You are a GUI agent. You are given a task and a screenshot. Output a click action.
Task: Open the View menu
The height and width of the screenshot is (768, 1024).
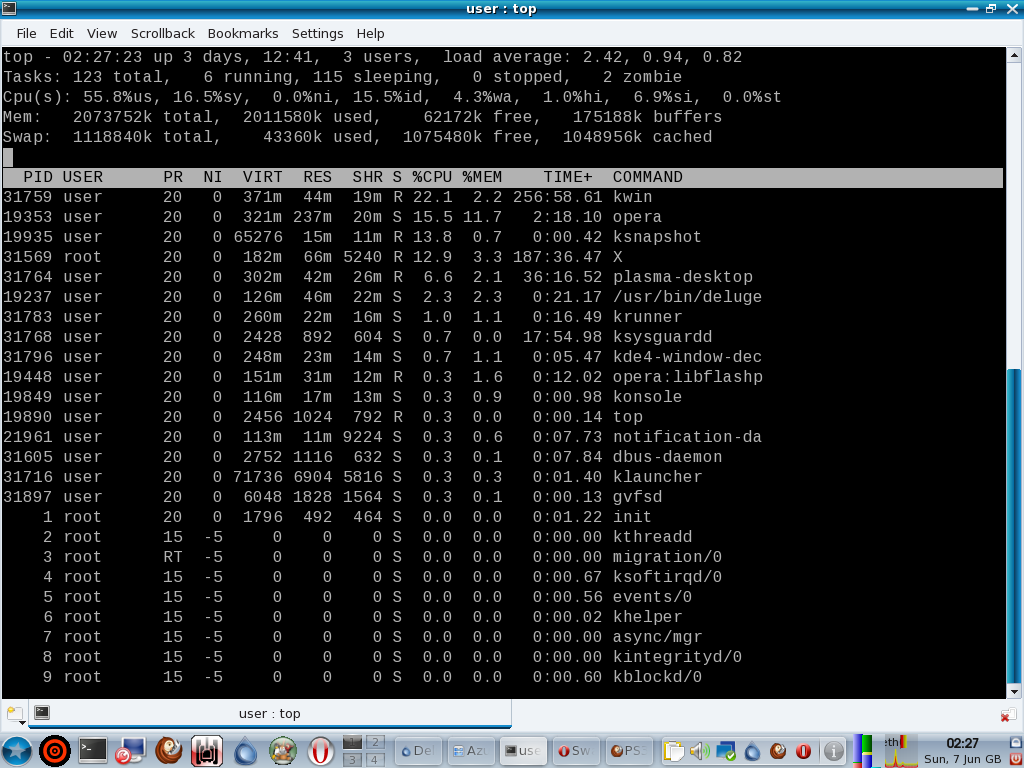(102, 33)
